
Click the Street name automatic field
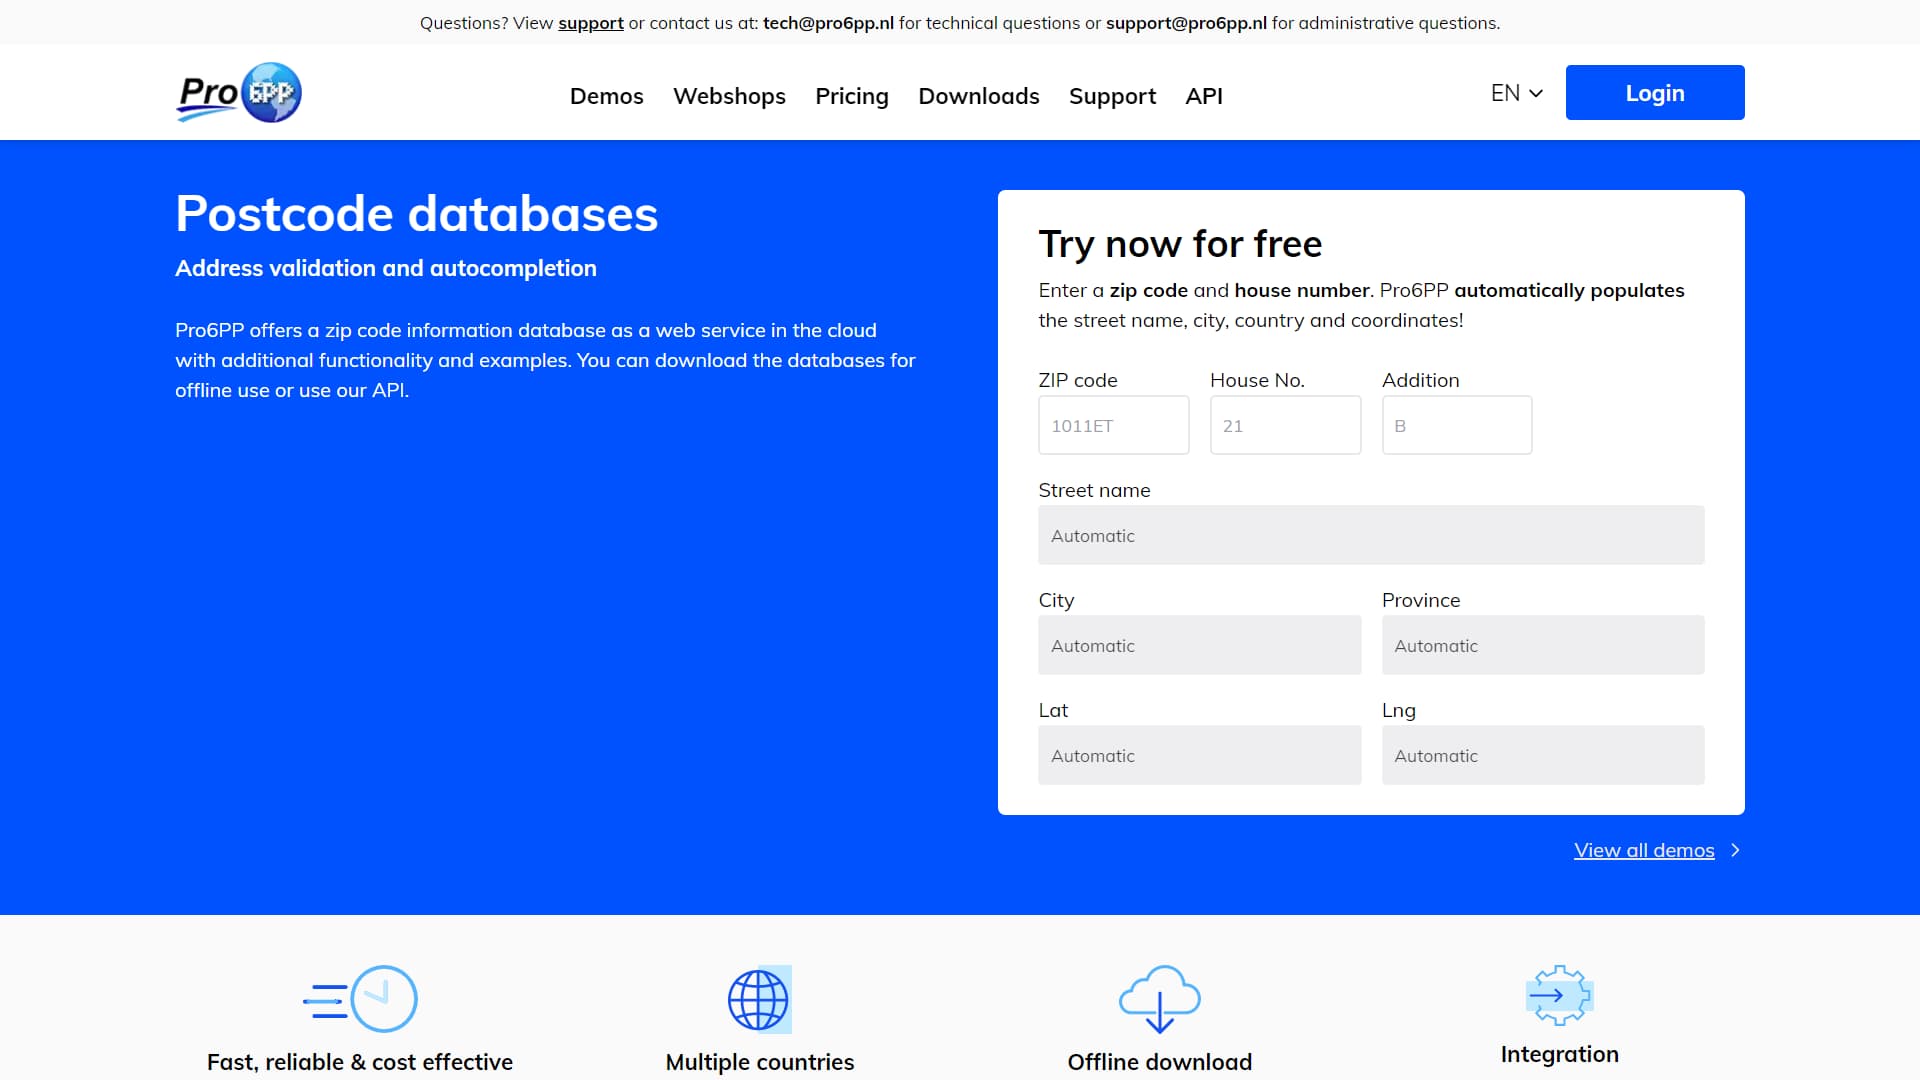click(x=1371, y=535)
